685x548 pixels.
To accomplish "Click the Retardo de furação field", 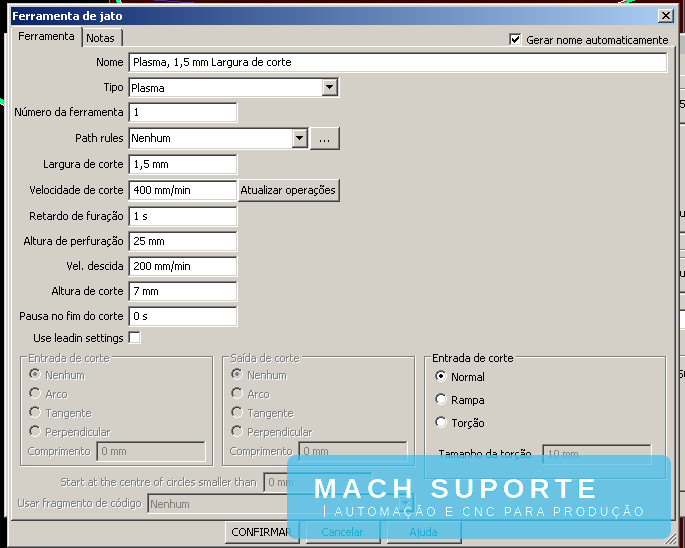I will [x=183, y=216].
